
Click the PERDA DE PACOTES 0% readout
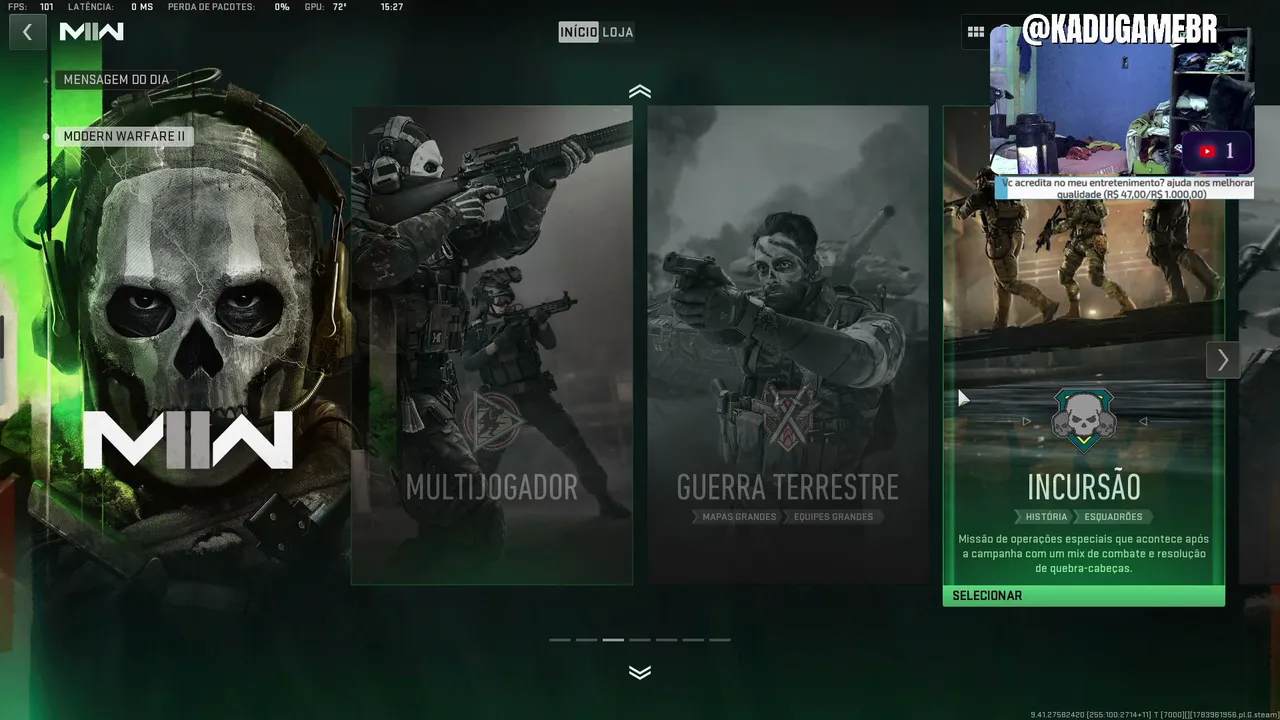pos(228,7)
